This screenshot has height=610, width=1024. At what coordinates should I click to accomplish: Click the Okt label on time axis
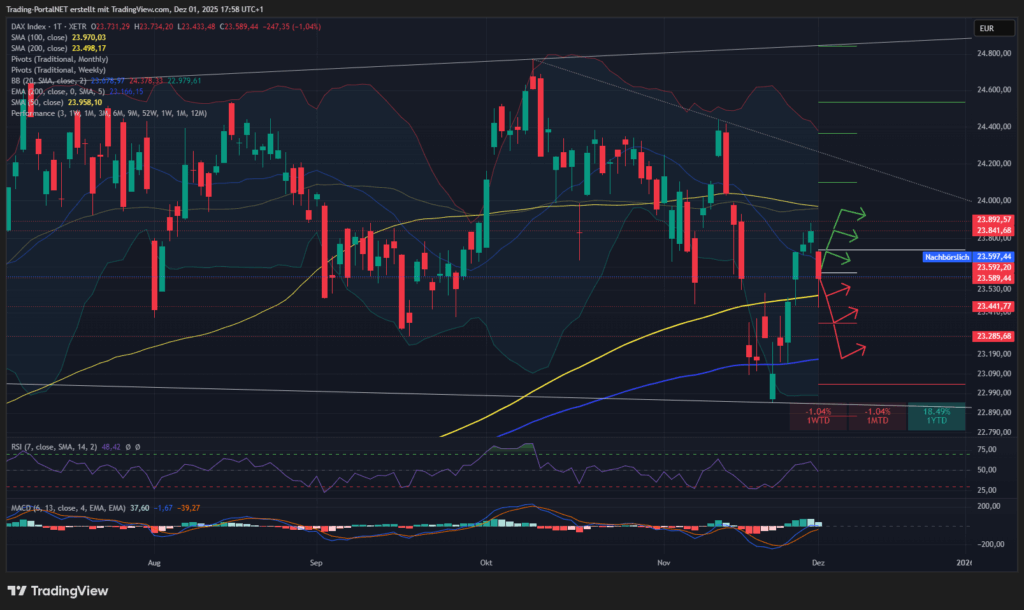point(487,563)
